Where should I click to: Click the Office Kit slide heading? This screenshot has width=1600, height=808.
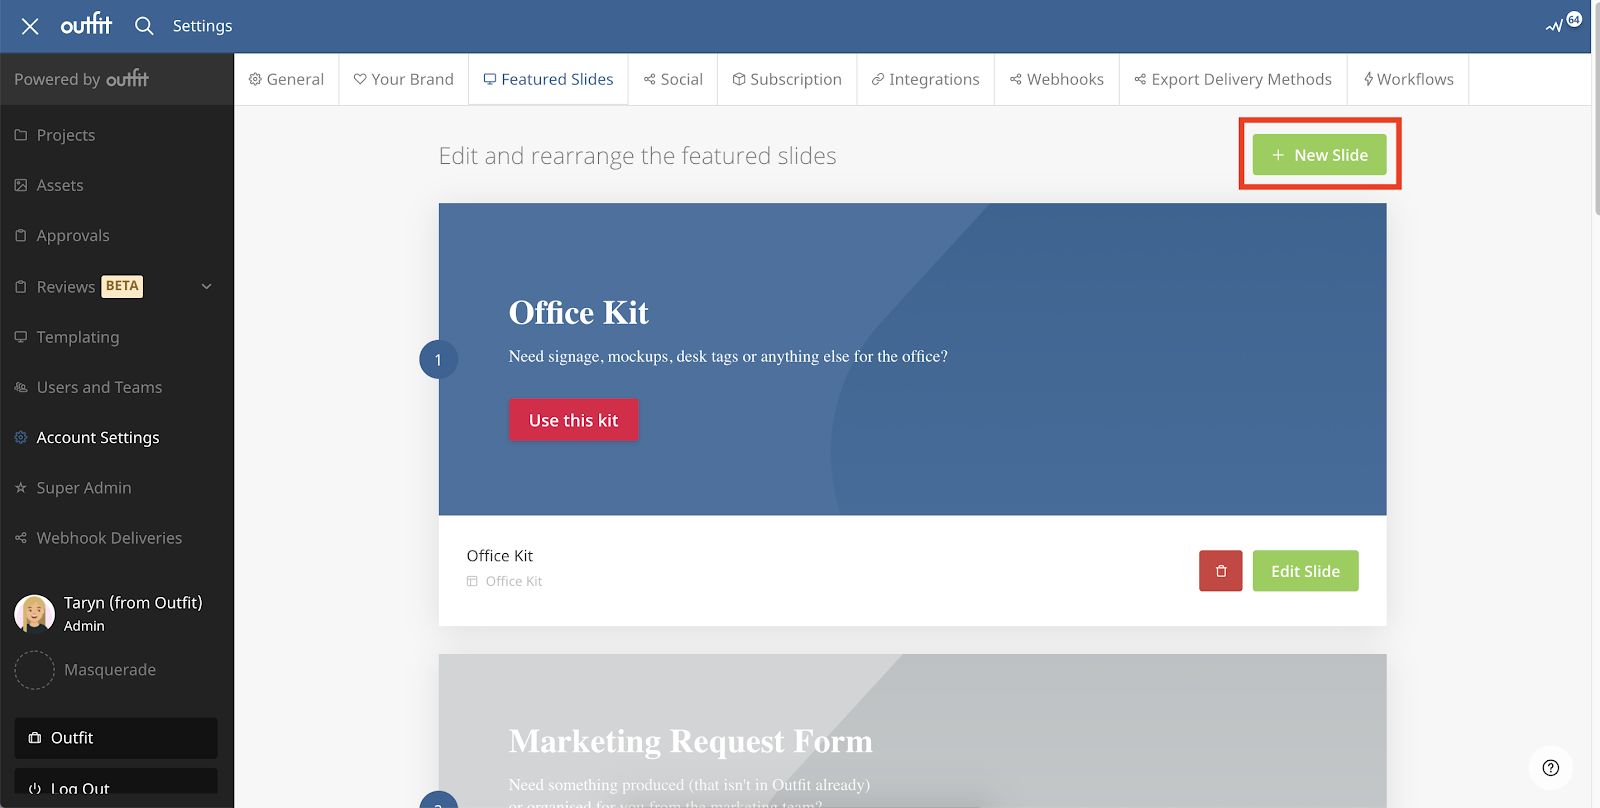[x=579, y=313]
